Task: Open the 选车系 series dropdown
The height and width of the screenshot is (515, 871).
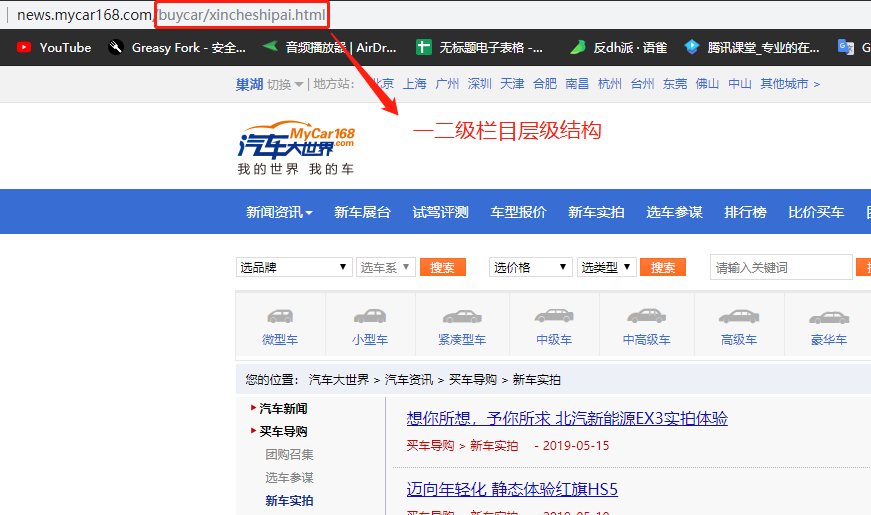Action: (x=386, y=267)
